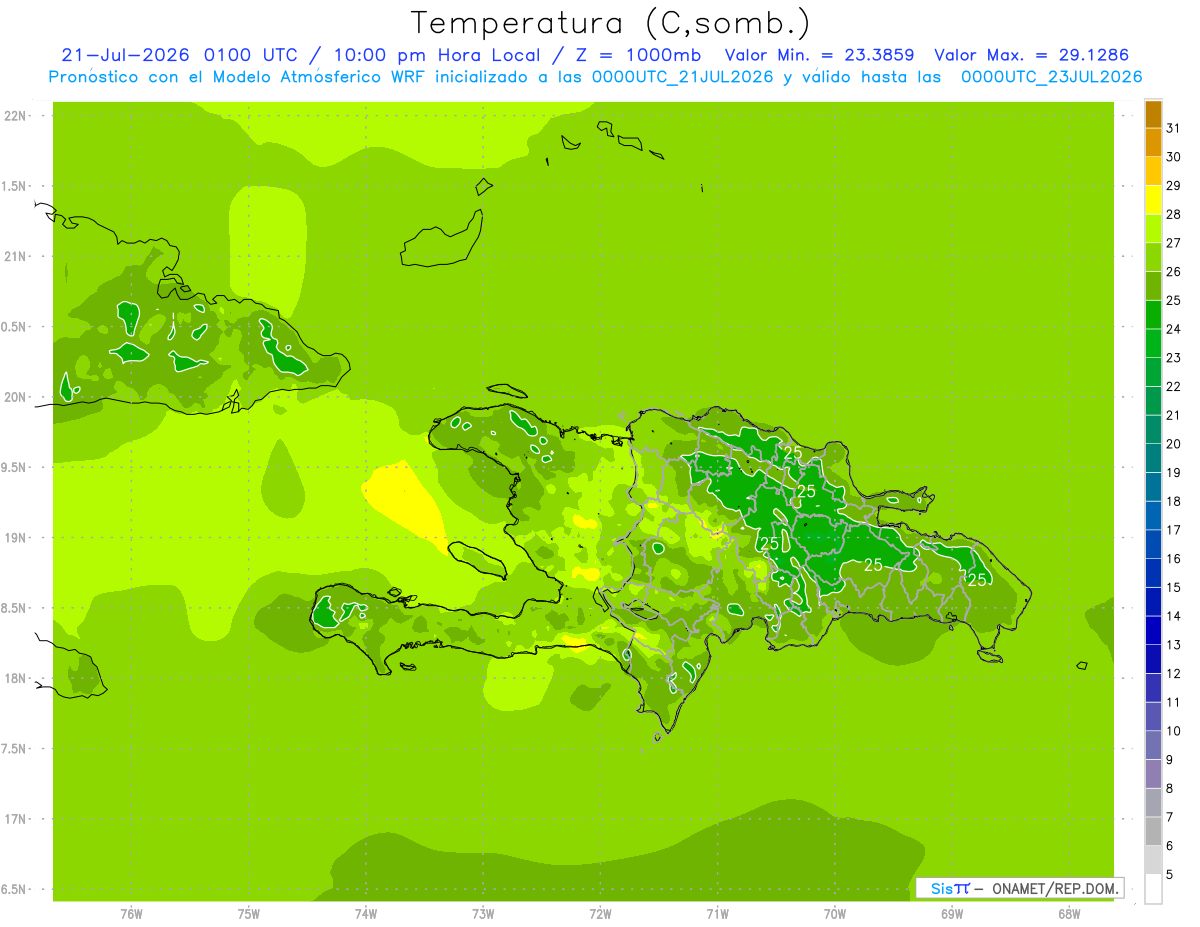Click the 'Valor Min. = 23.3859' value

(x=819, y=55)
